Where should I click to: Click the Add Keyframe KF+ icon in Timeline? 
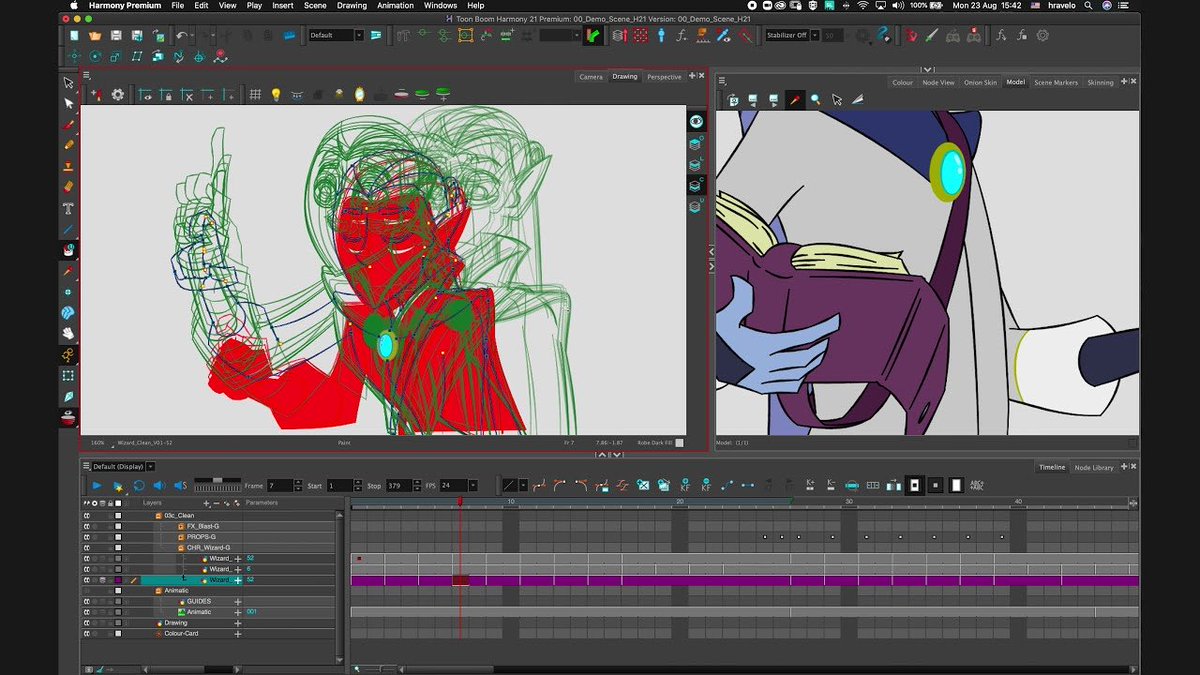click(x=685, y=485)
